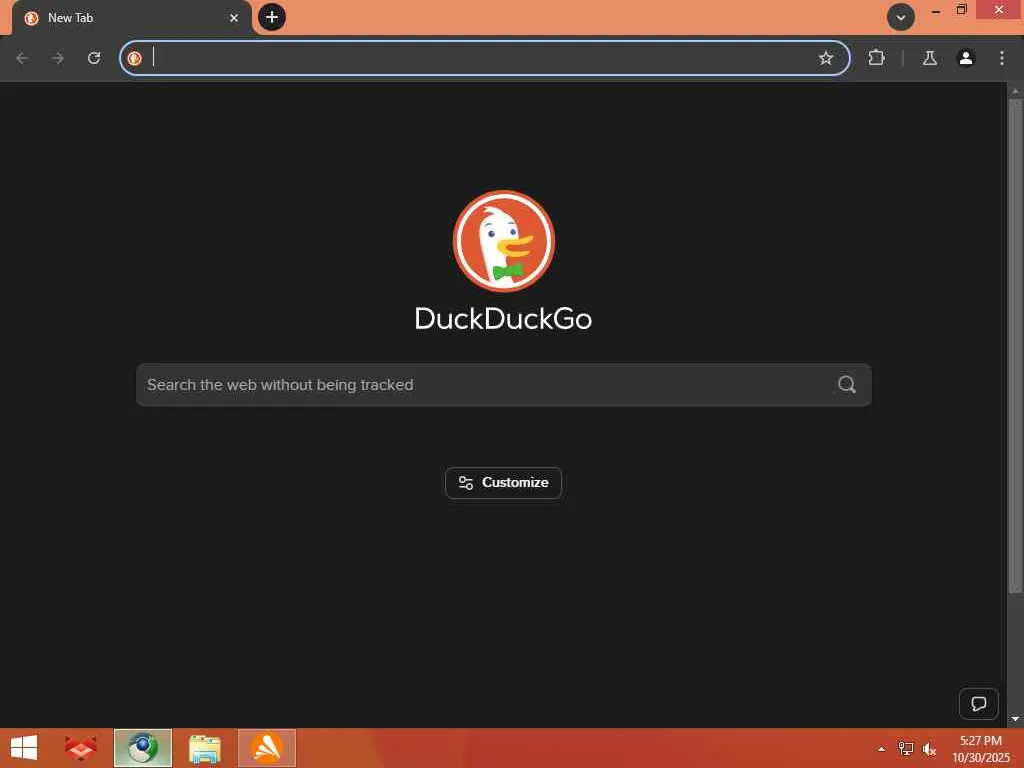Image resolution: width=1024 pixels, height=768 pixels.
Task: Open the profile avatar menu
Action: (x=965, y=58)
